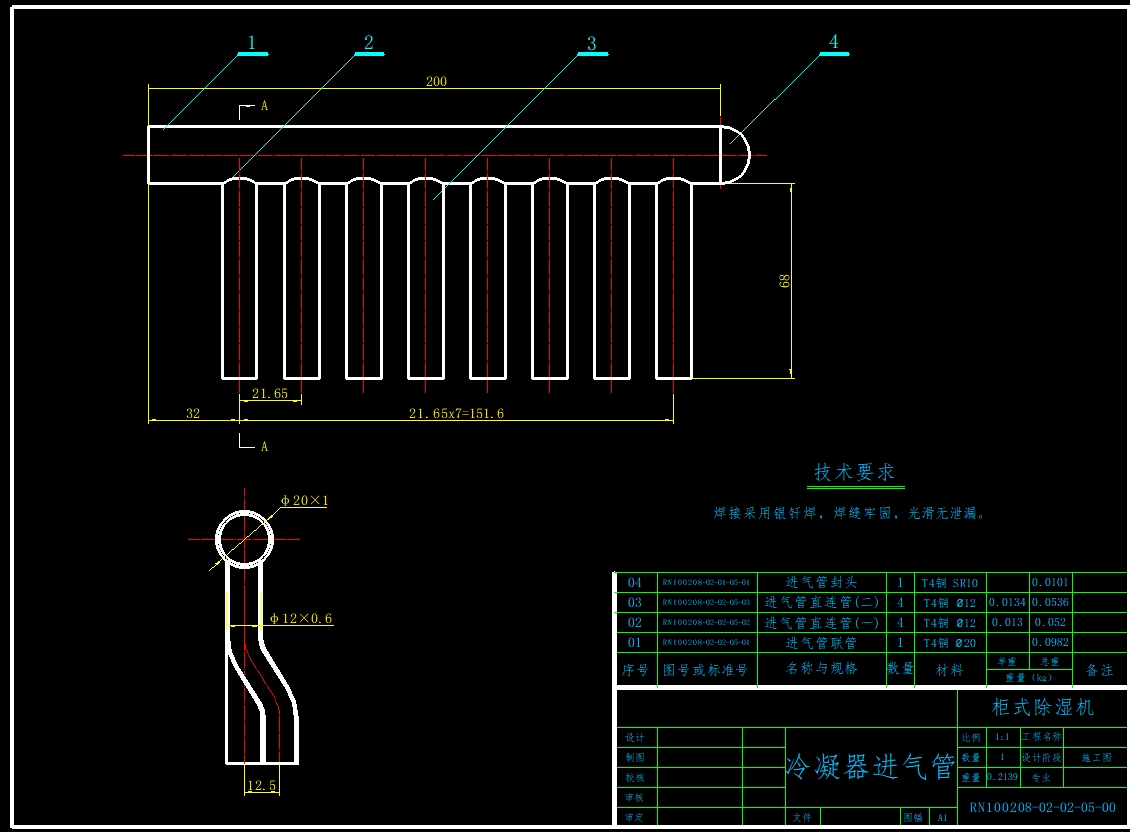Select the weight value "0.2139"

[x=1002, y=776]
